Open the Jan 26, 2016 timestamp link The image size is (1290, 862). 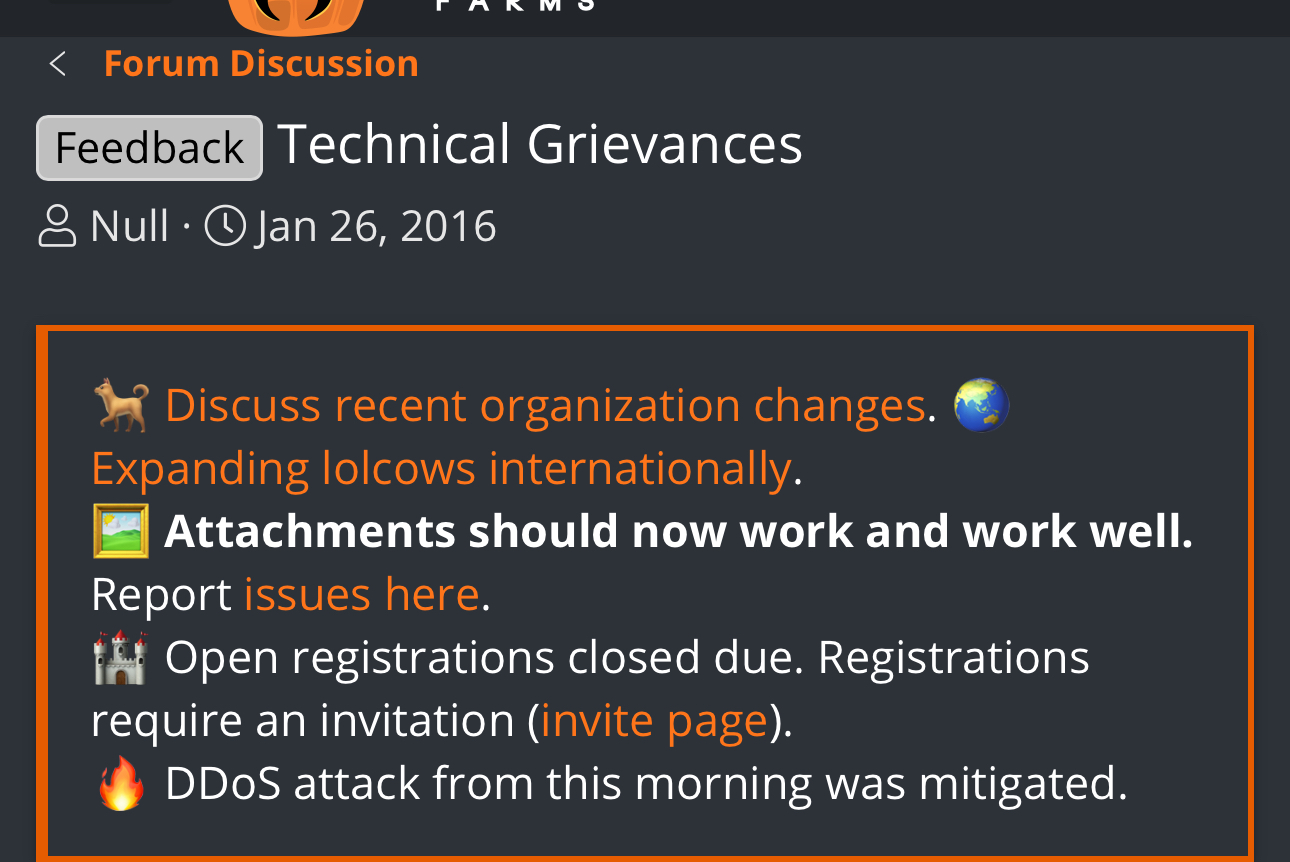click(376, 226)
